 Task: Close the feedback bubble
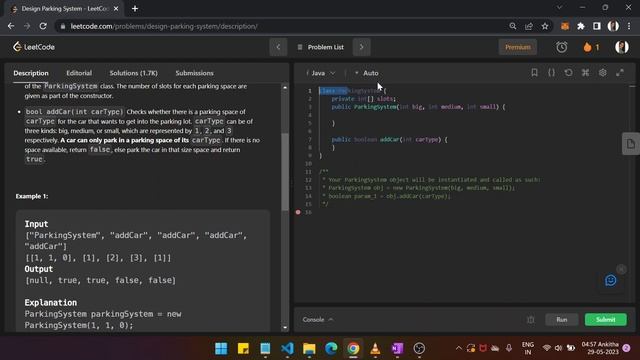pos(621,269)
